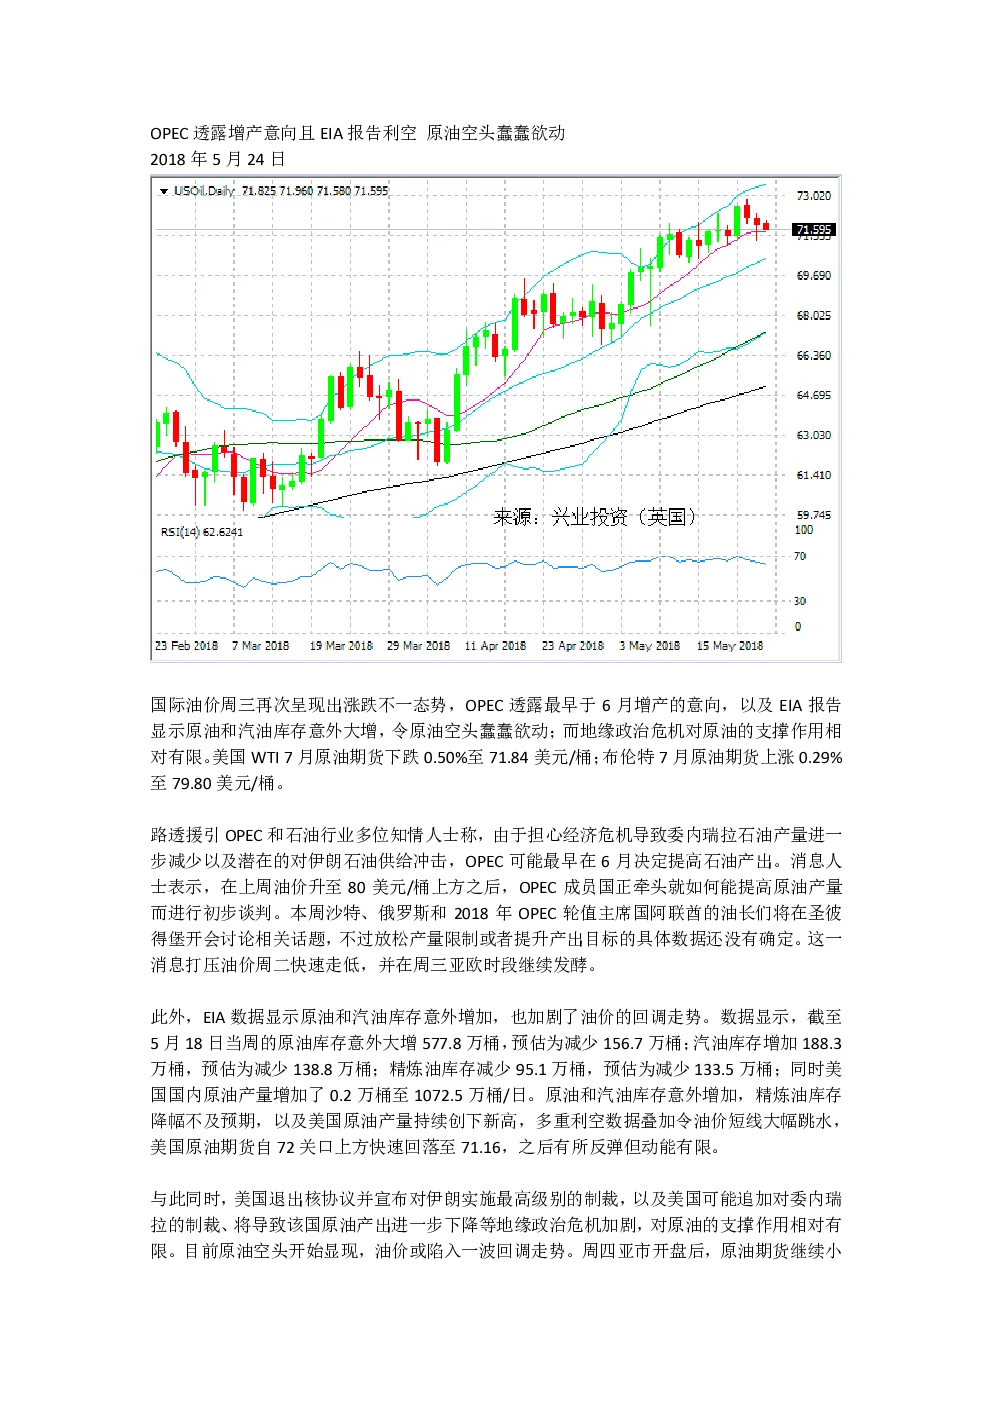Click the paragraph beginning 此外，EIA 数据显示
992x1403 pixels.
click(x=496, y=1082)
